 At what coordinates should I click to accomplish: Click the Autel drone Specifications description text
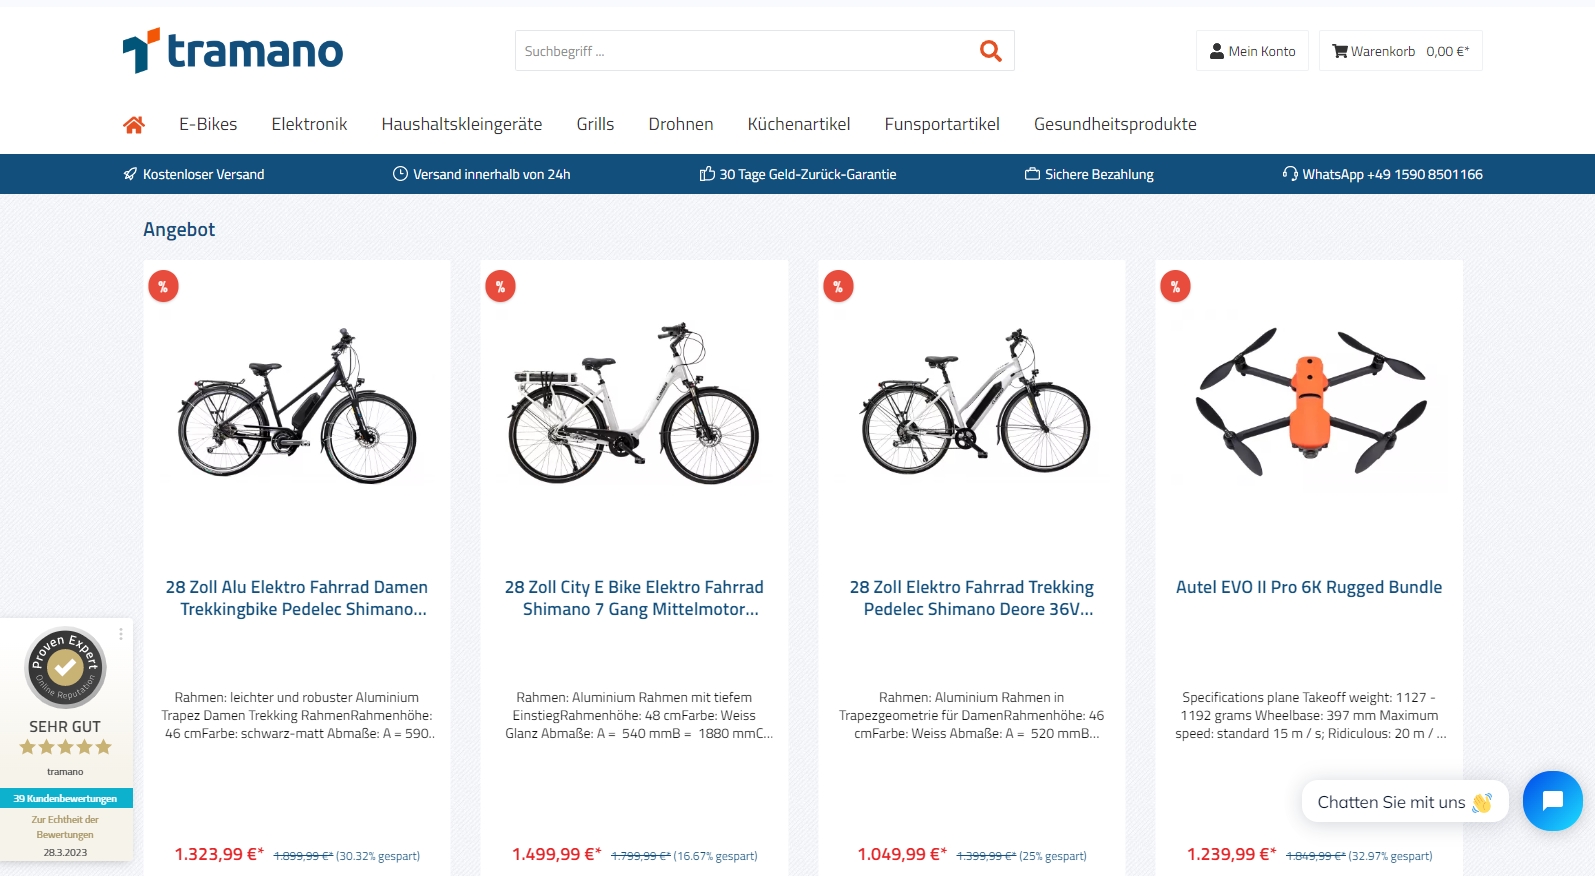click(x=1310, y=715)
